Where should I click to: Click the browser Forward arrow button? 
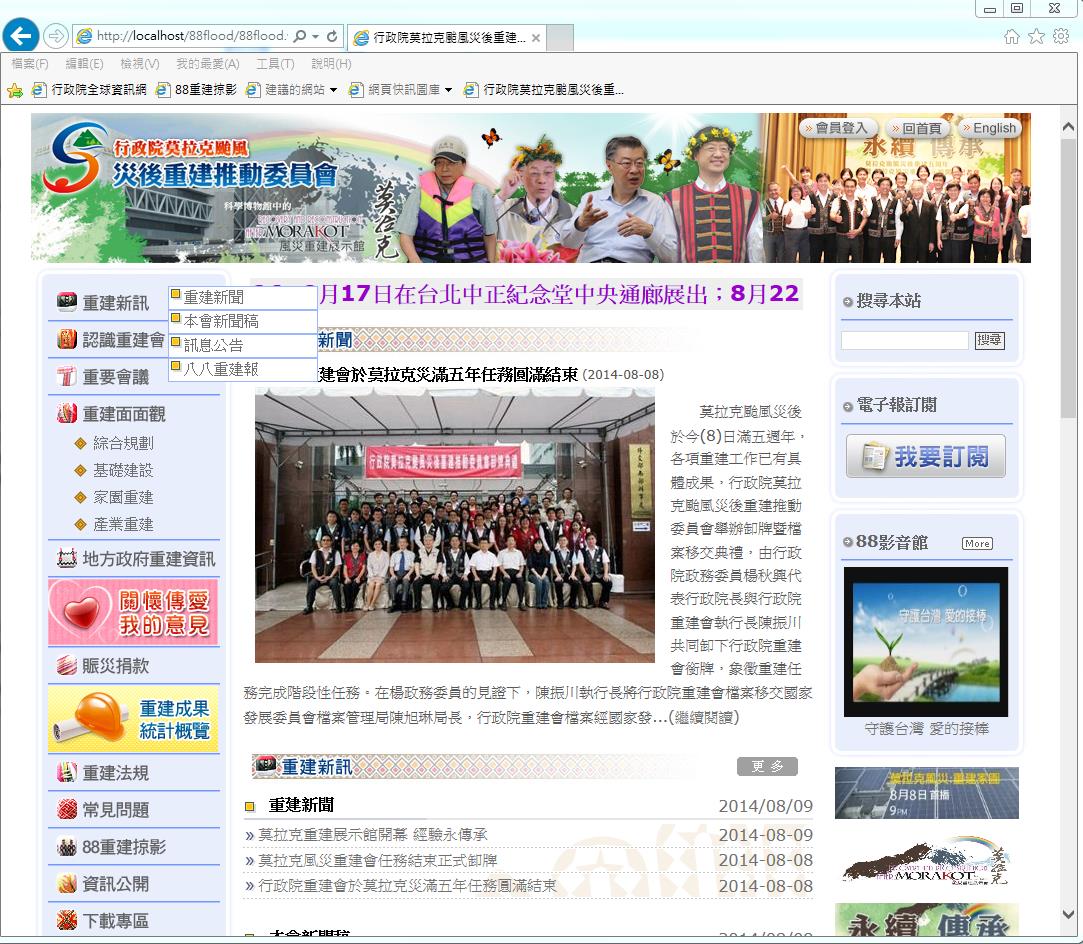pos(55,35)
